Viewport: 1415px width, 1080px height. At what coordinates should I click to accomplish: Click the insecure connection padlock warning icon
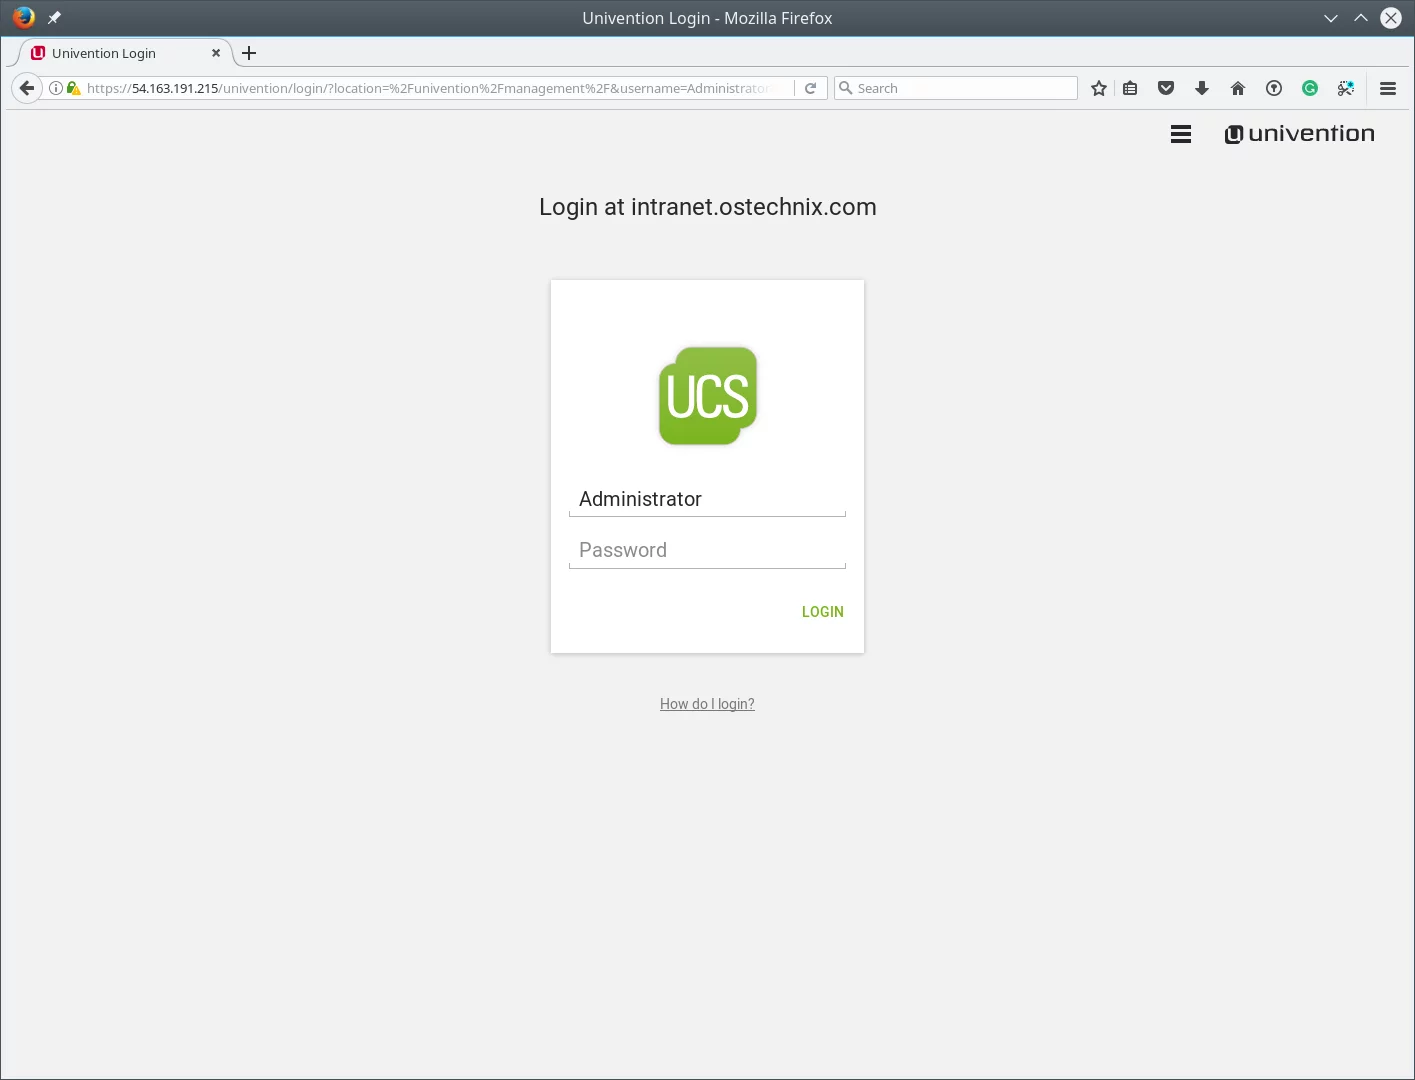(73, 88)
